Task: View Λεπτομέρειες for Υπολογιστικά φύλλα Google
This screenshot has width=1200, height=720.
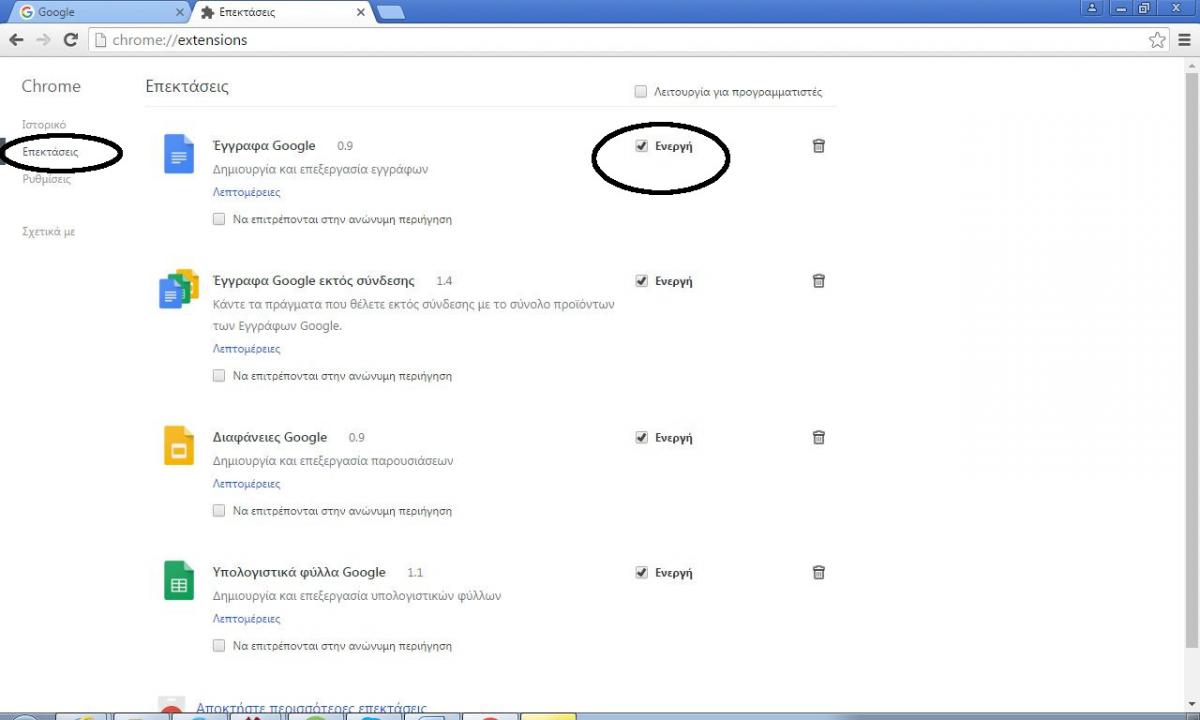Action: click(246, 619)
